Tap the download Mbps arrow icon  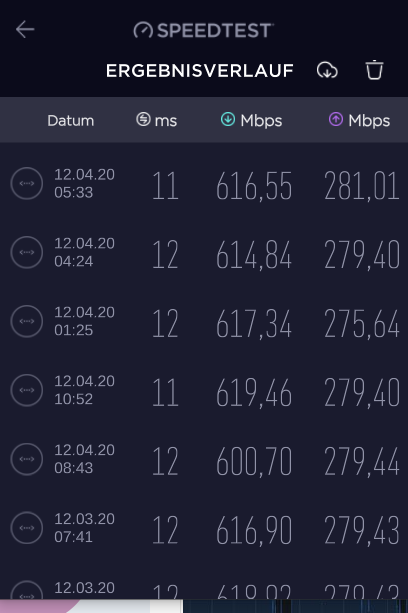[228, 119]
